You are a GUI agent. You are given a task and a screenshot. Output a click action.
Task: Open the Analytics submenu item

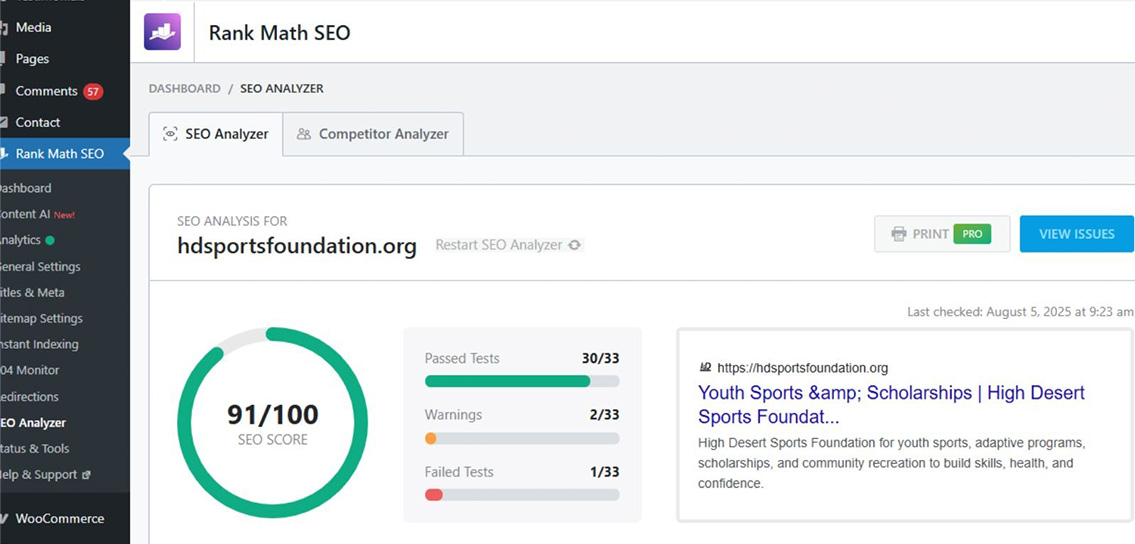22,240
